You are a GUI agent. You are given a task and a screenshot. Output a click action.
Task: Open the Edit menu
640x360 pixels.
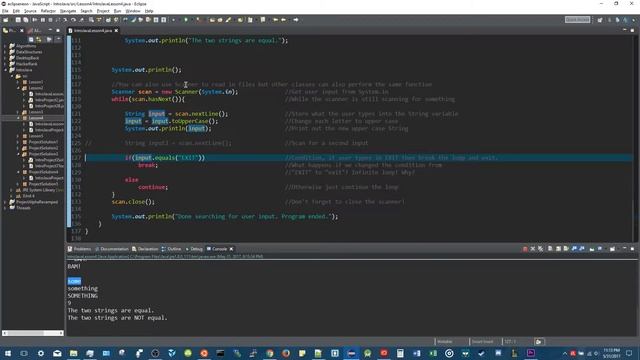click(16, 11)
